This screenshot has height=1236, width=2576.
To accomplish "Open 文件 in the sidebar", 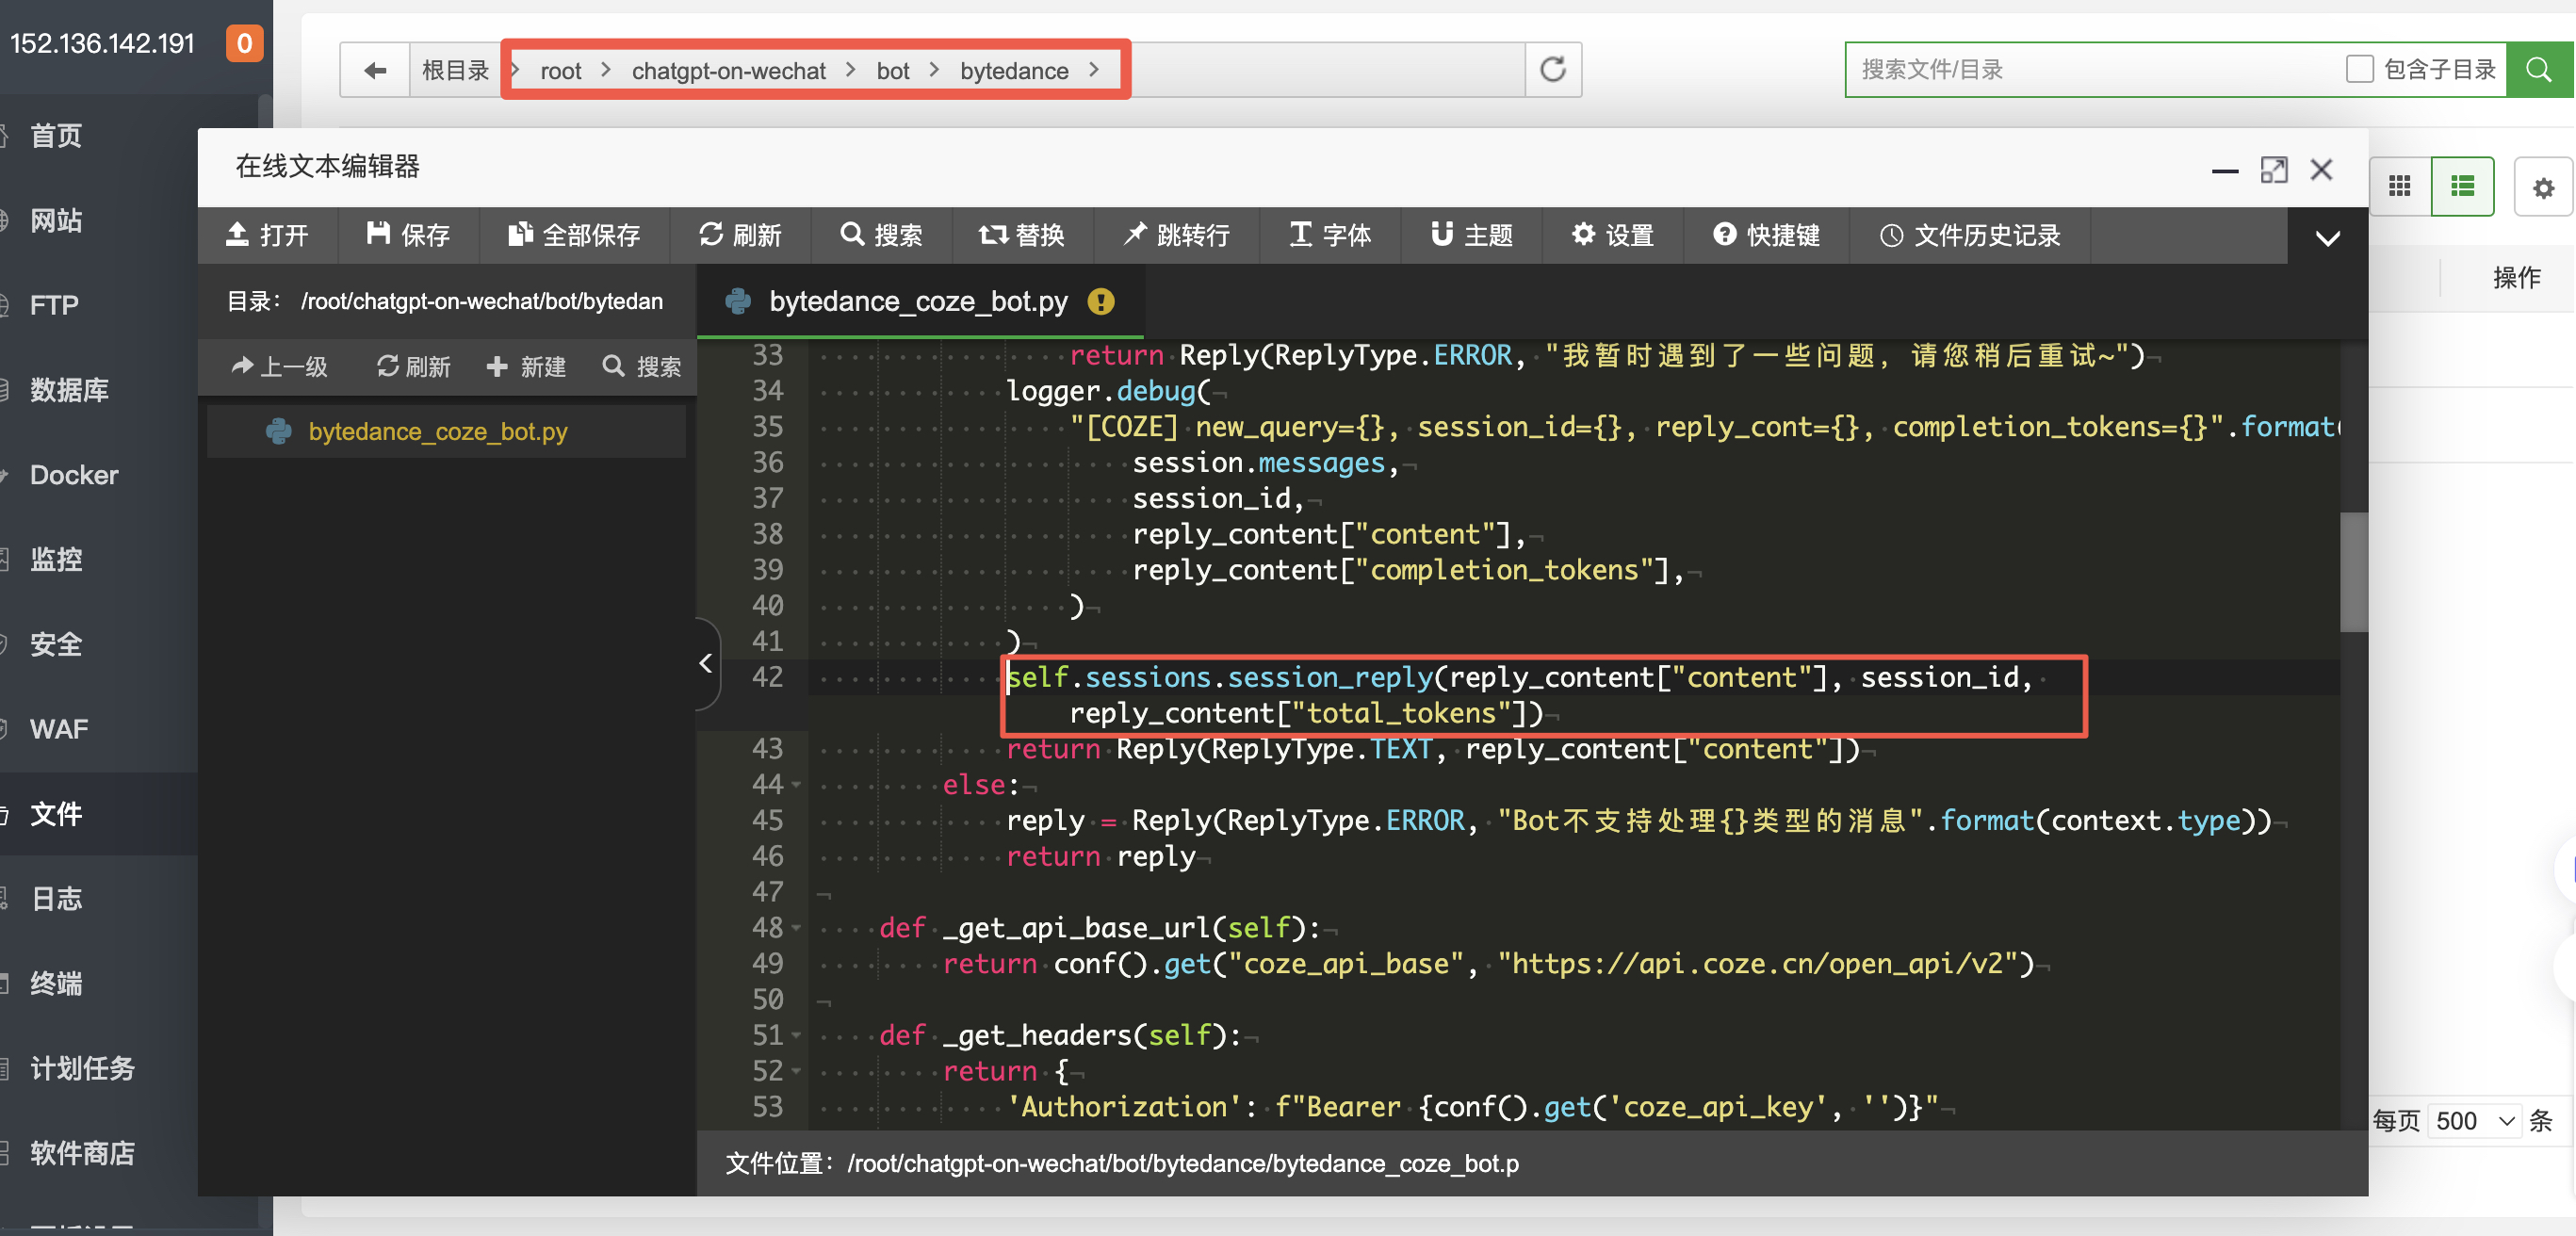I will [56, 814].
